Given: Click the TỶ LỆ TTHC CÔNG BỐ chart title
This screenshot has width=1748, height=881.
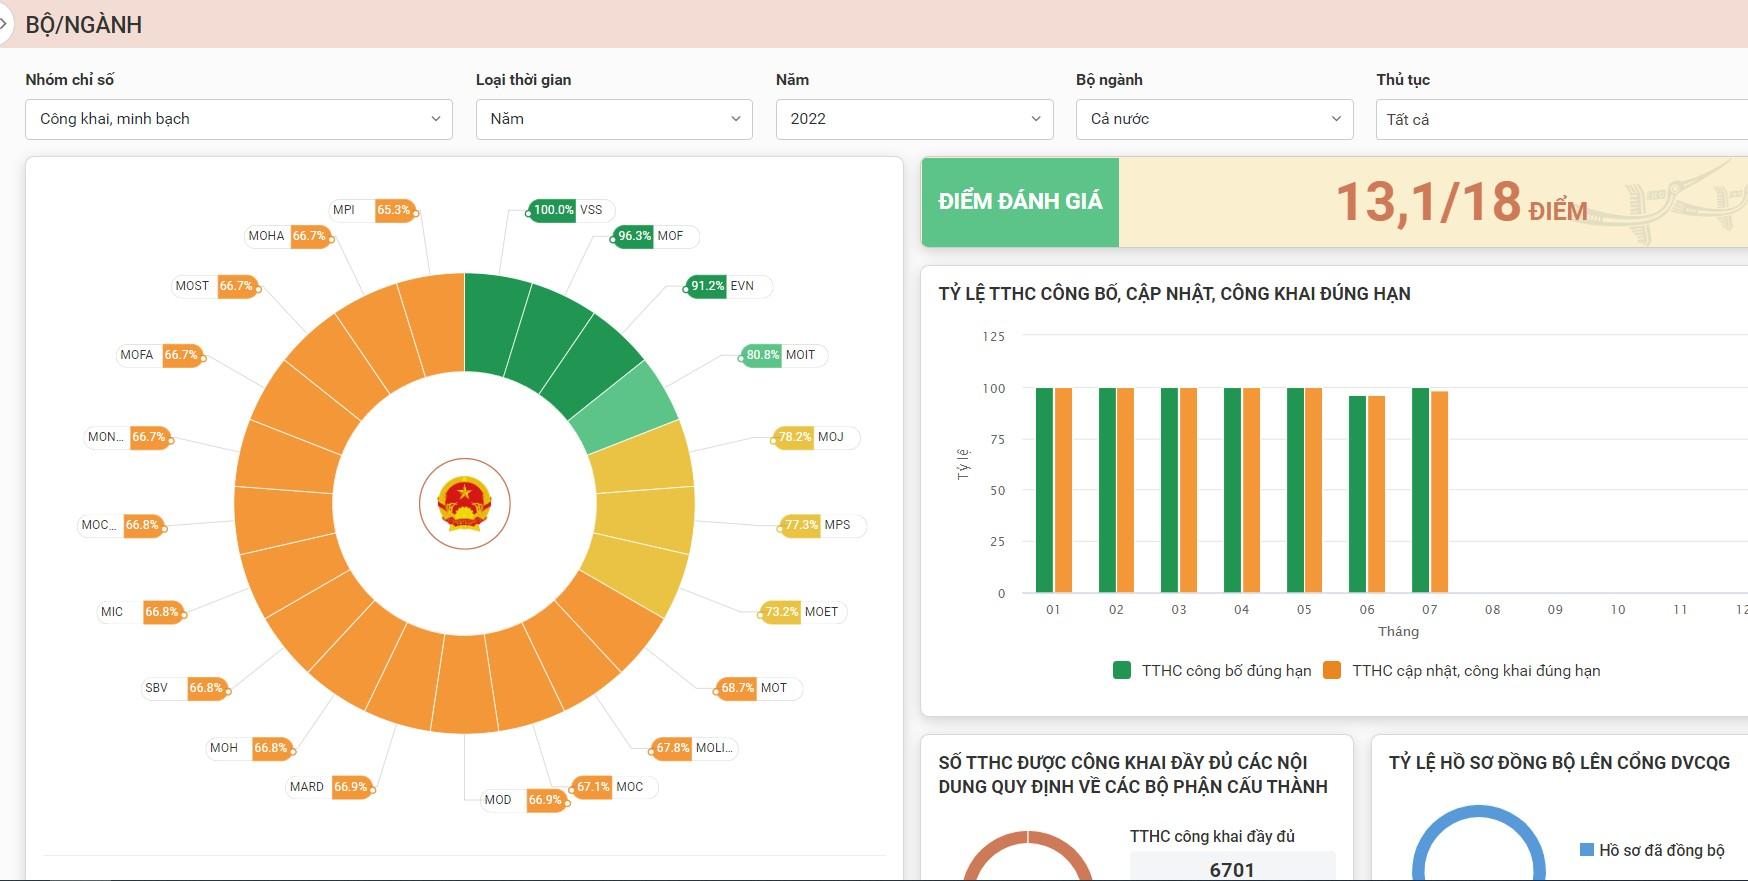Looking at the screenshot, I should [x=1174, y=294].
